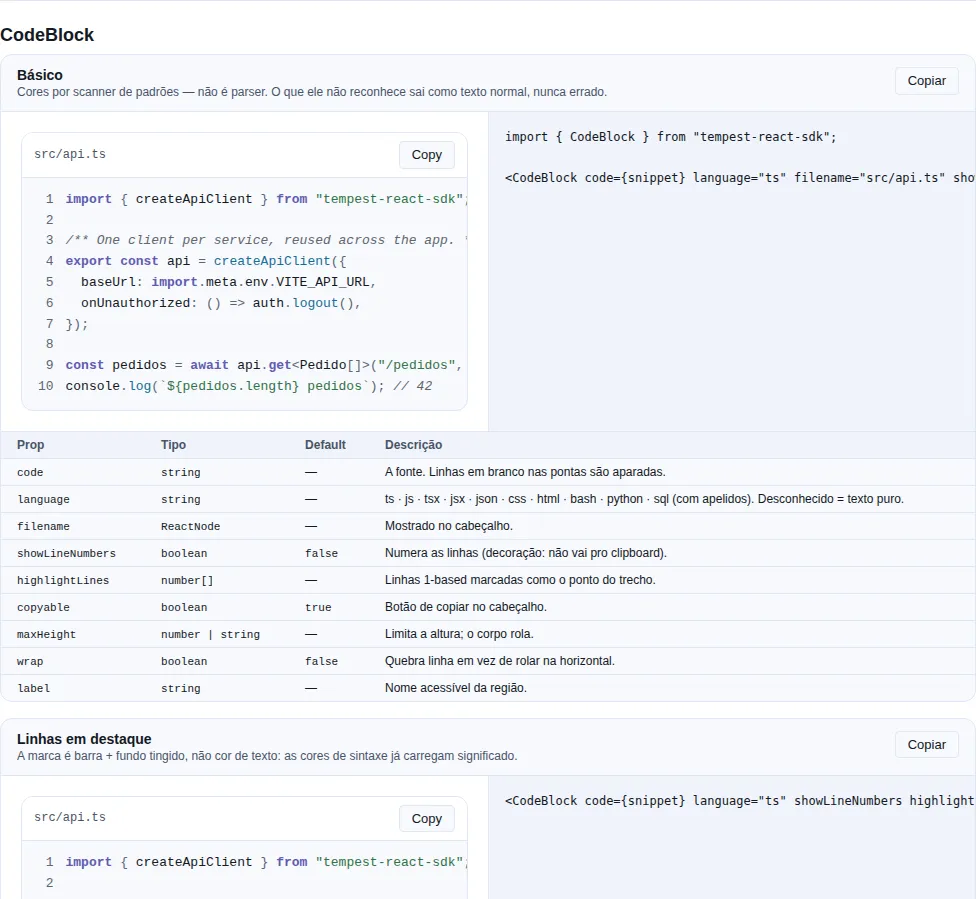Click the 'Linhas 1-based marcadas' description

[520, 580]
